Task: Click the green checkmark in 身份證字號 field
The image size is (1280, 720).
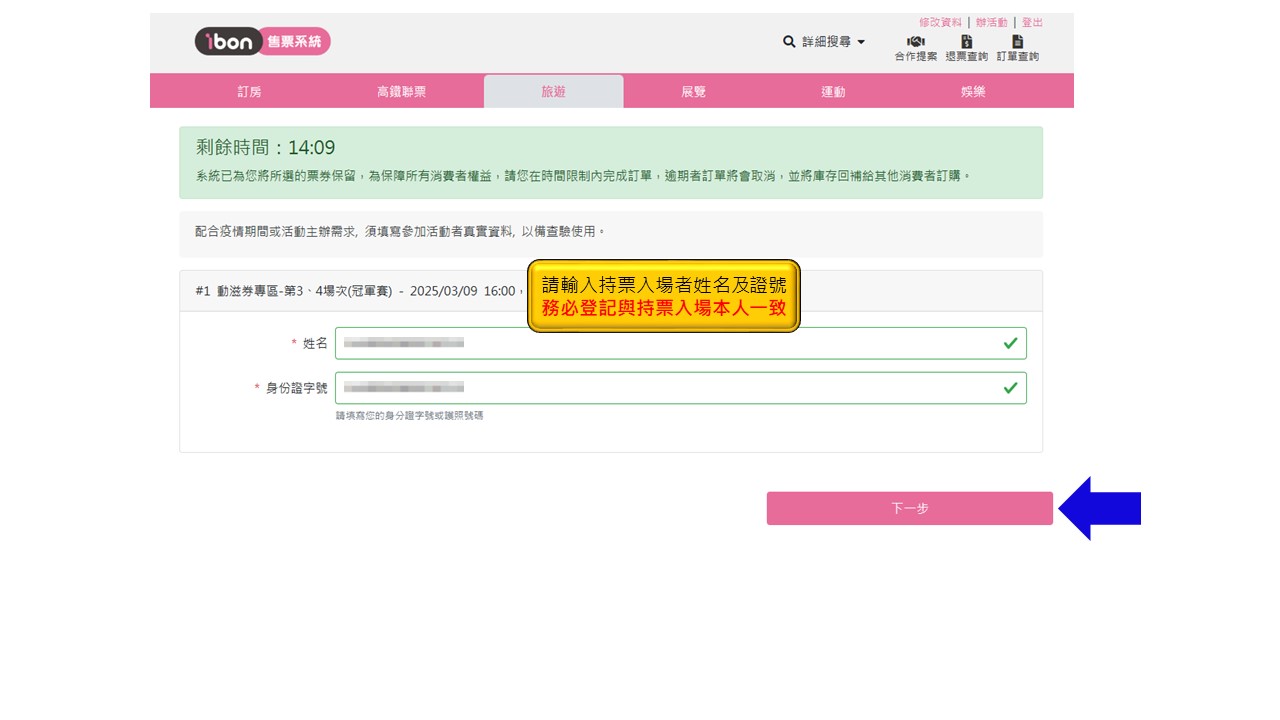Action: [1010, 388]
